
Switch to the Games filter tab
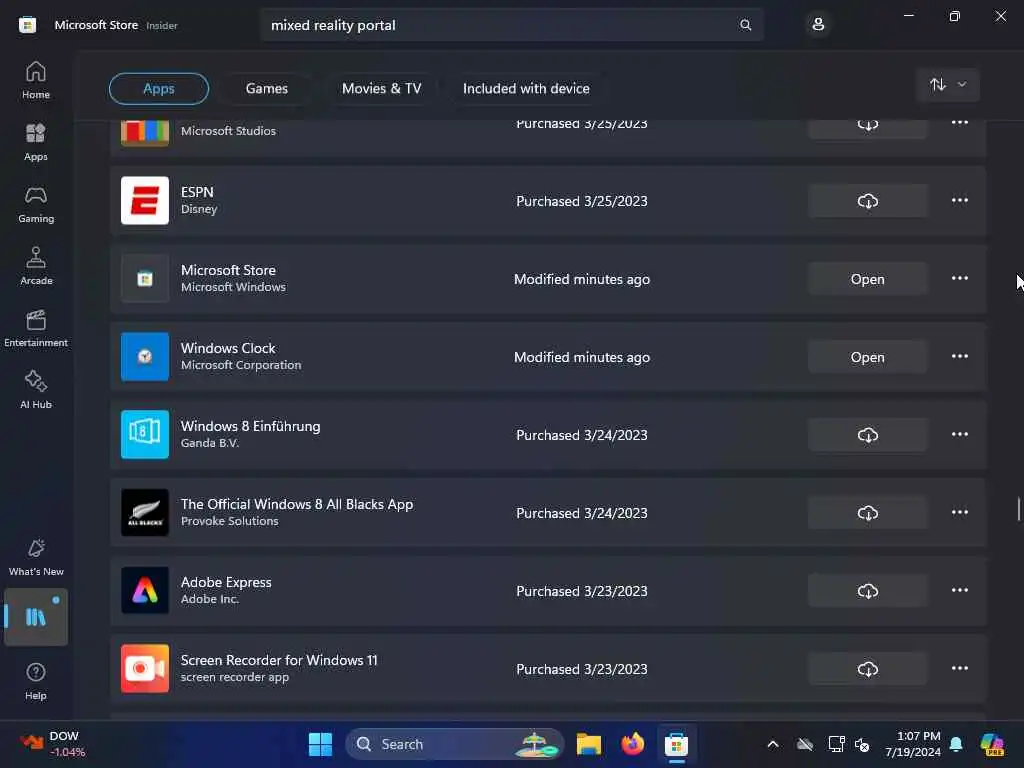266,89
